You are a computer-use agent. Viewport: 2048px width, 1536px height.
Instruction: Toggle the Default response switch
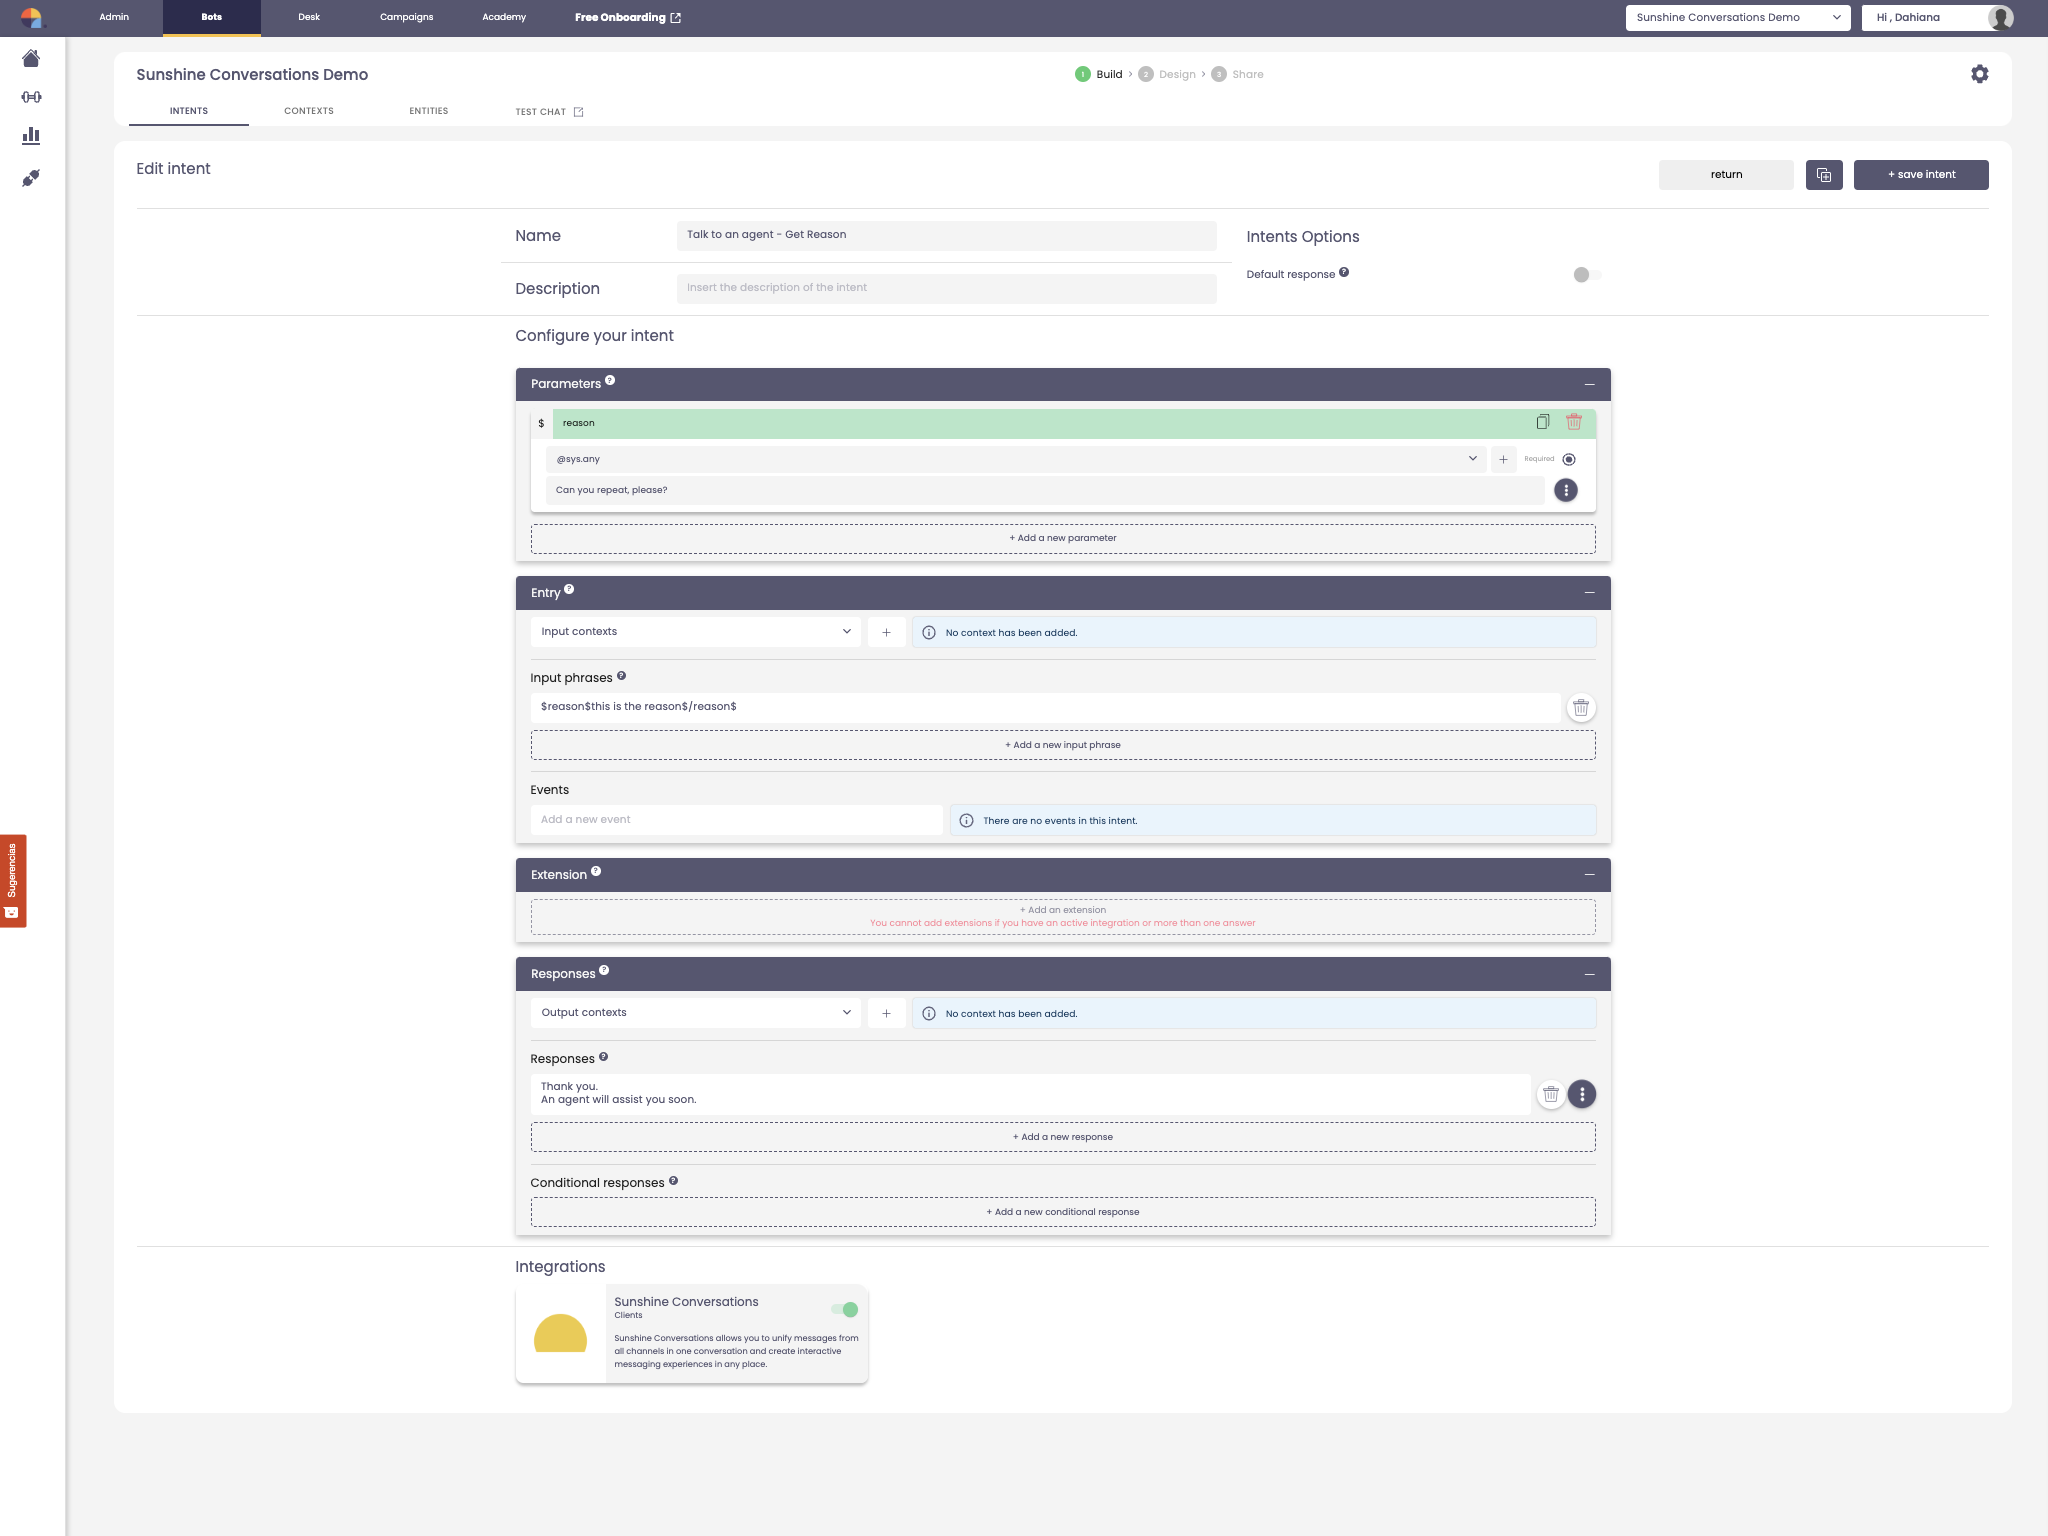[x=1586, y=275]
